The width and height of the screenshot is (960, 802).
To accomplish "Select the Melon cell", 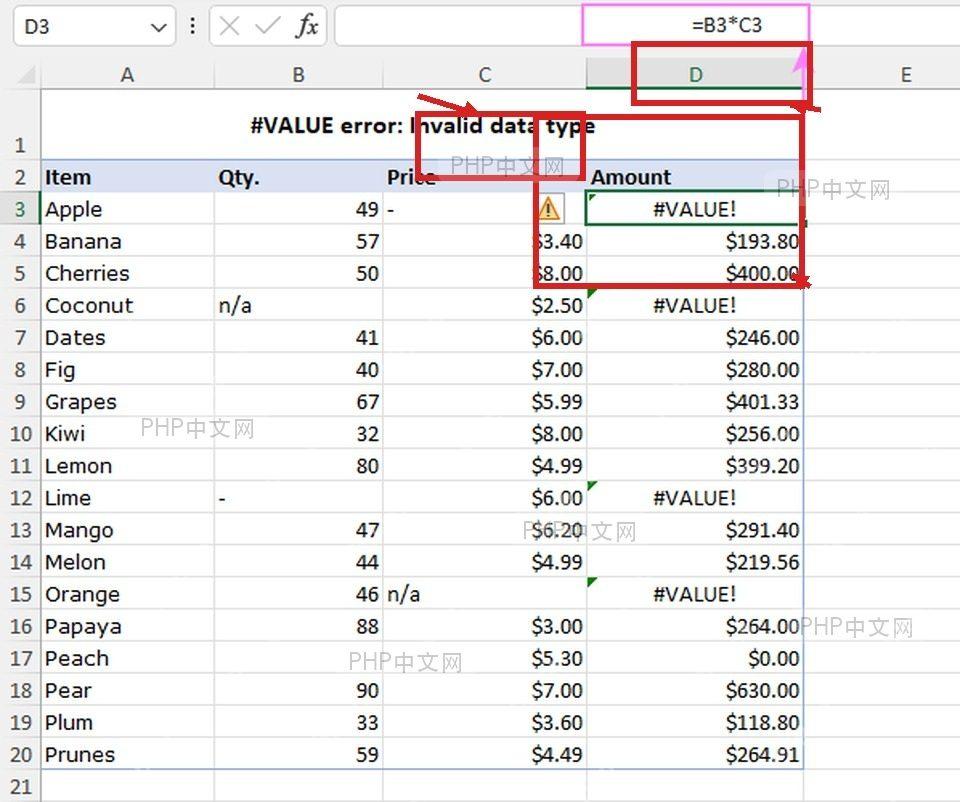I will (x=127, y=561).
